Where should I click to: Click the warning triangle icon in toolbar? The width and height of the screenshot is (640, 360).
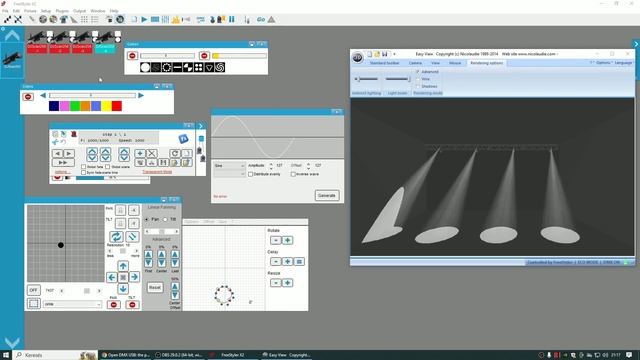point(271,19)
